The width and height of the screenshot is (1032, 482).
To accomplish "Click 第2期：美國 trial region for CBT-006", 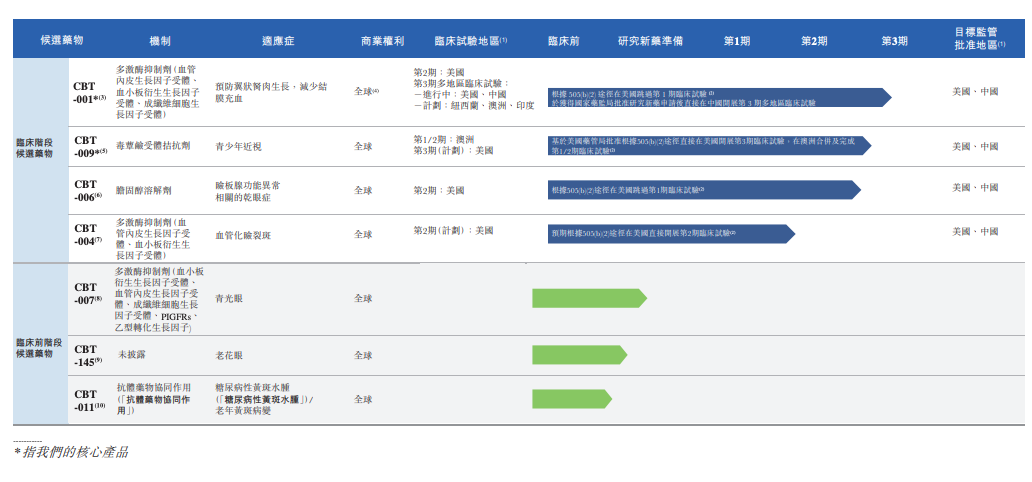I will (439, 190).
